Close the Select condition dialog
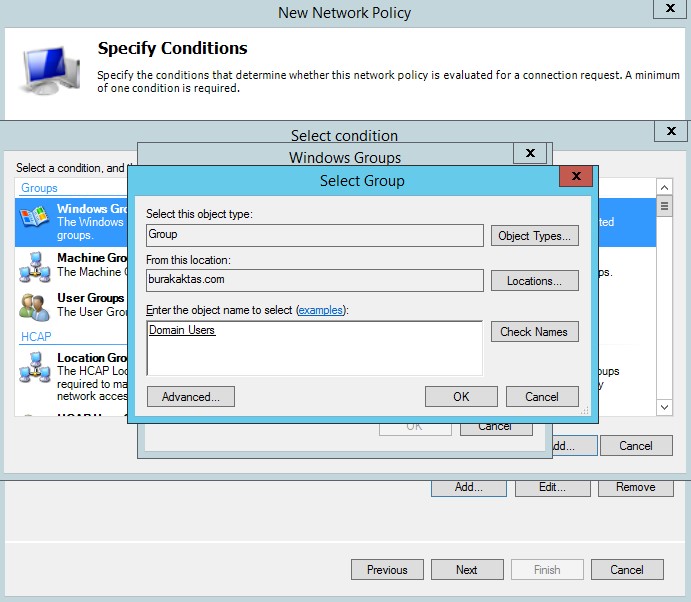The height and width of the screenshot is (602, 691). (x=671, y=131)
